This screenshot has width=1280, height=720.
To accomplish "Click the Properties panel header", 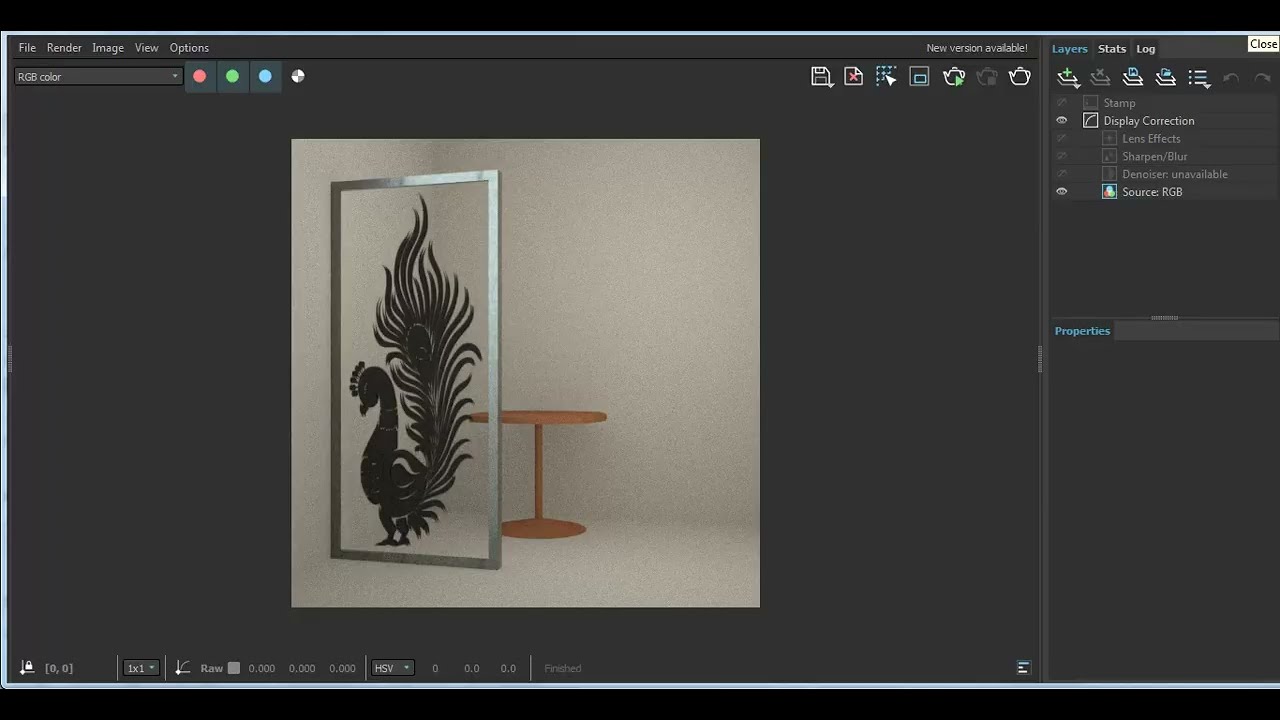I will [x=1083, y=331].
